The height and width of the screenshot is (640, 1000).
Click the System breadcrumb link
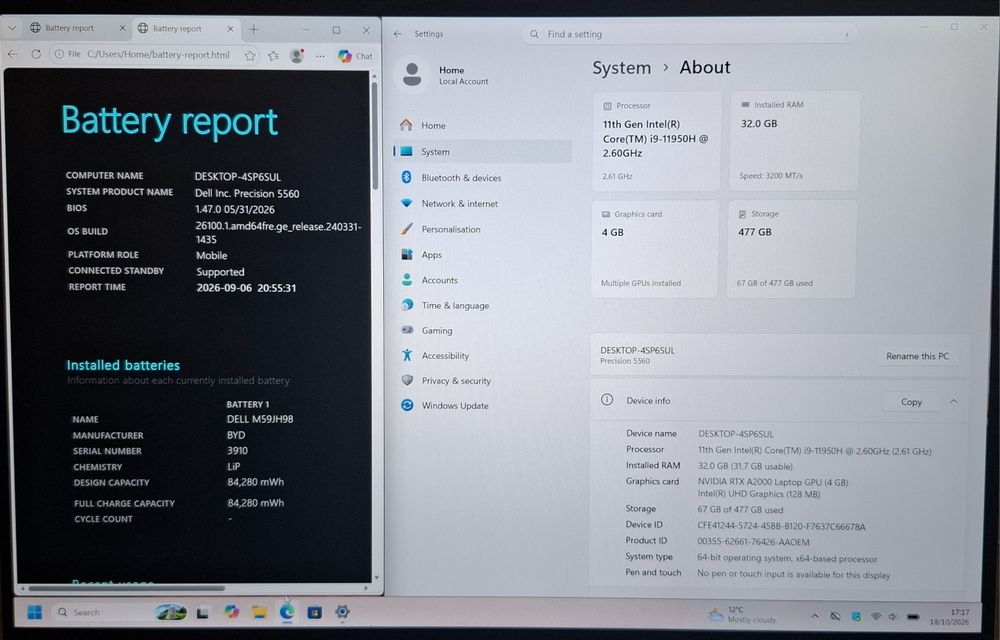point(621,68)
